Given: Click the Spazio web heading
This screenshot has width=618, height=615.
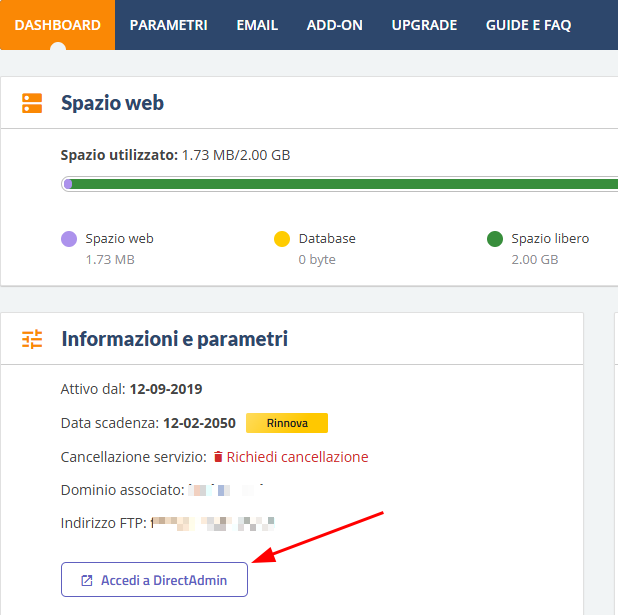Looking at the screenshot, I should [x=112, y=103].
